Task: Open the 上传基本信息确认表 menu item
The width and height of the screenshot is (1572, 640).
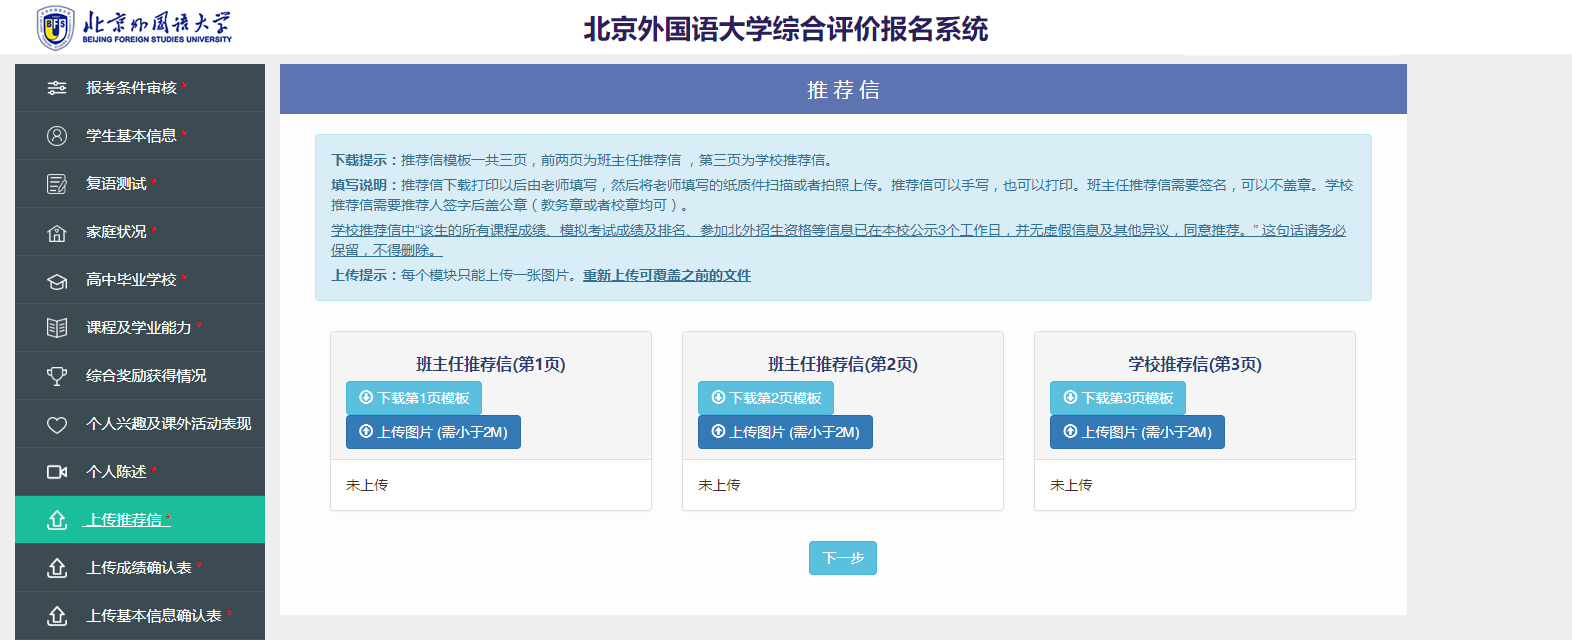Action: 140,616
